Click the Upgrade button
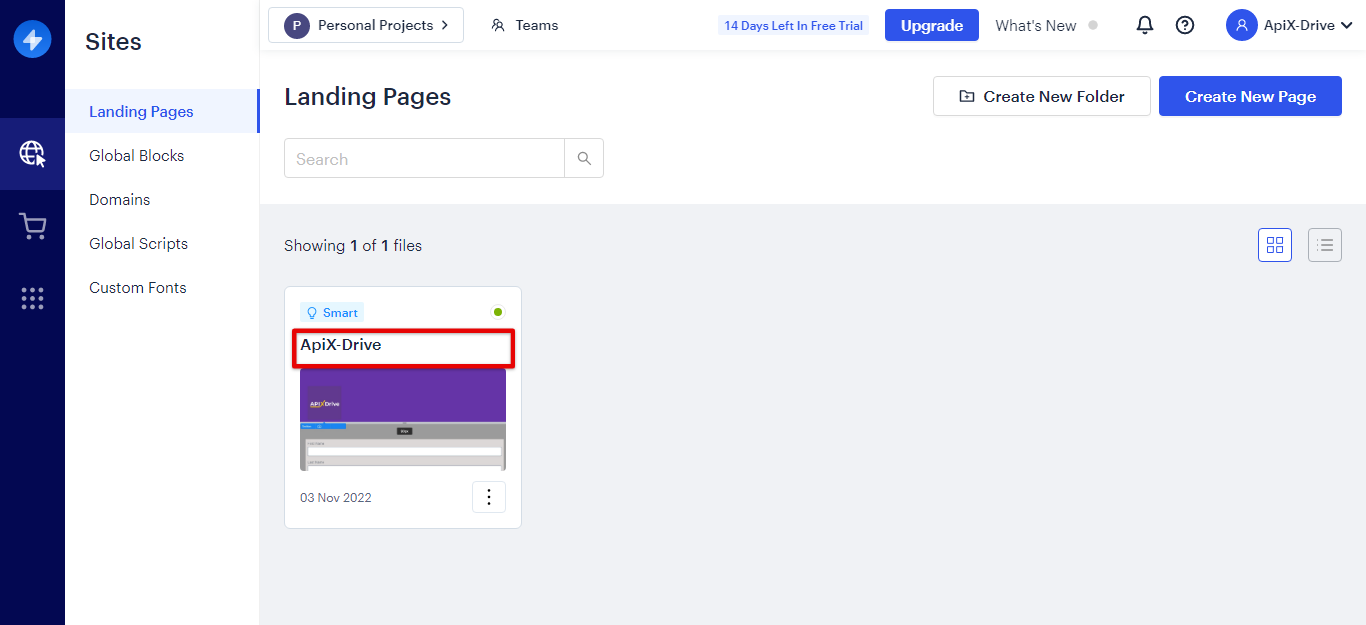This screenshot has width=1366, height=625. point(932,25)
